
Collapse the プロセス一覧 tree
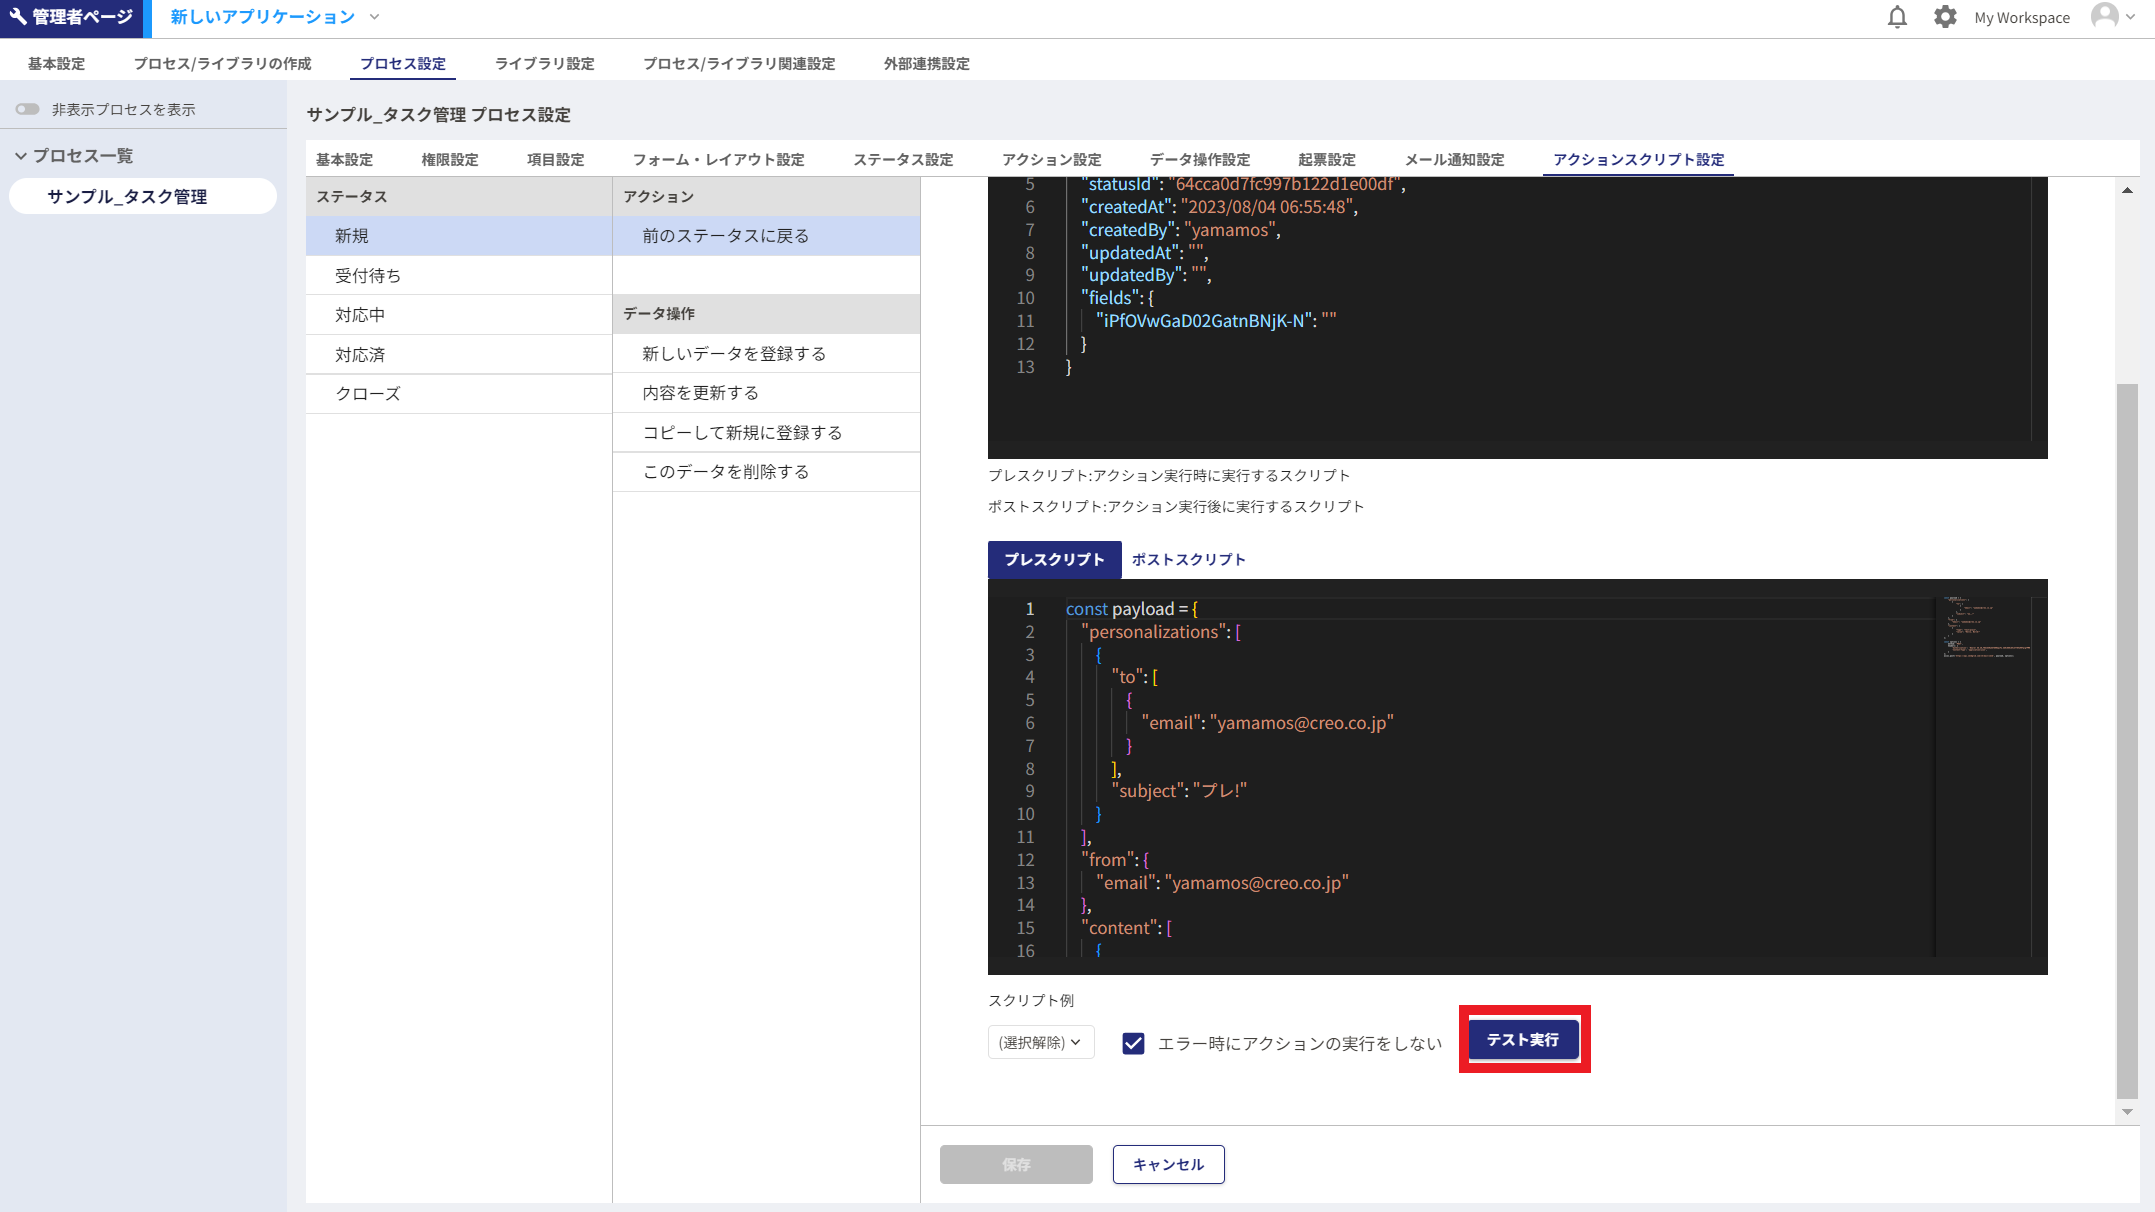coord(20,156)
